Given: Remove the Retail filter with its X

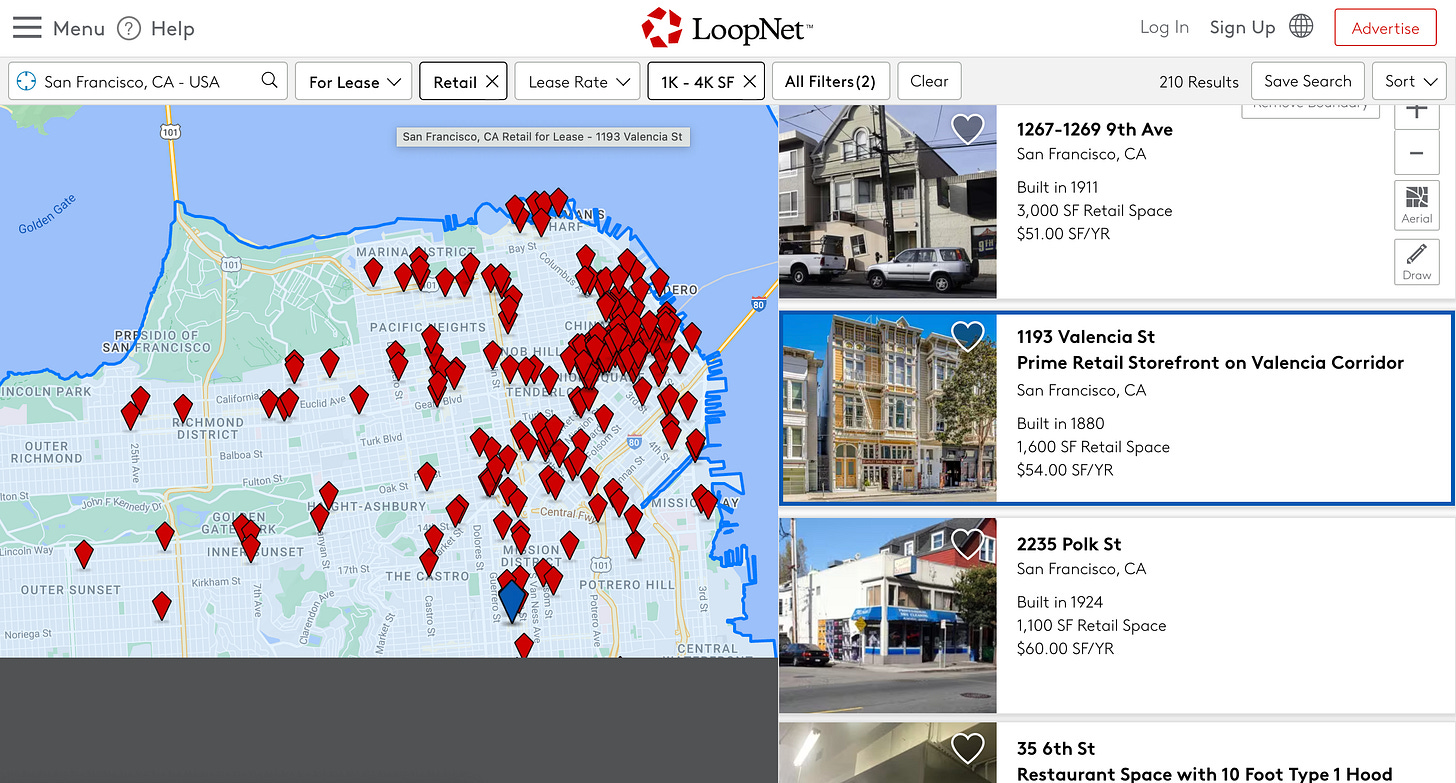Looking at the screenshot, I should (492, 82).
